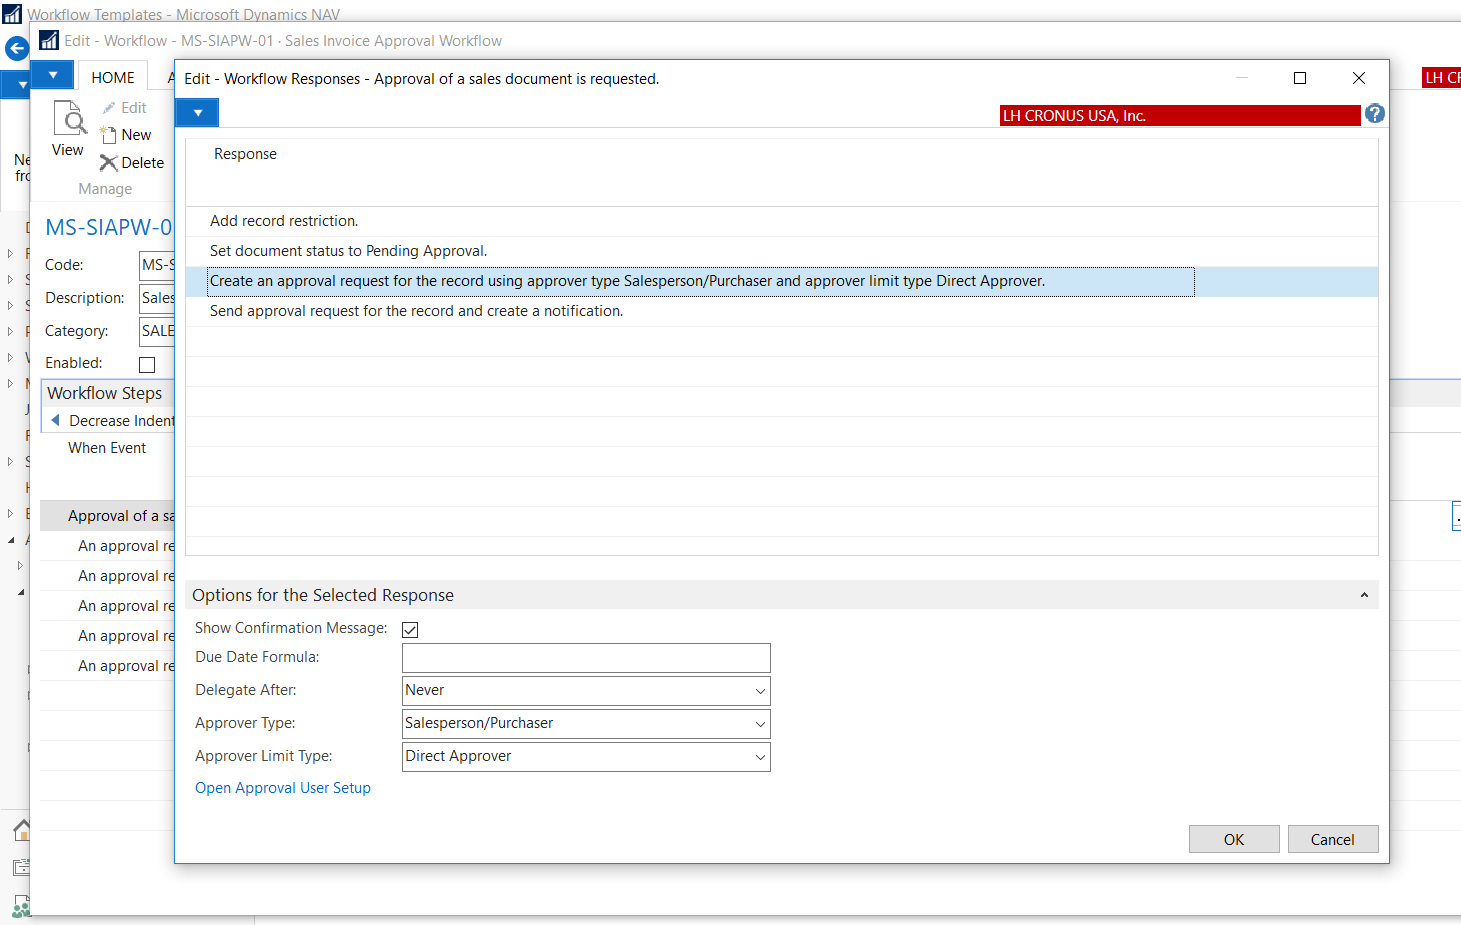
Task: Click the Delete X icon in Manage group
Action: [x=108, y=163]
